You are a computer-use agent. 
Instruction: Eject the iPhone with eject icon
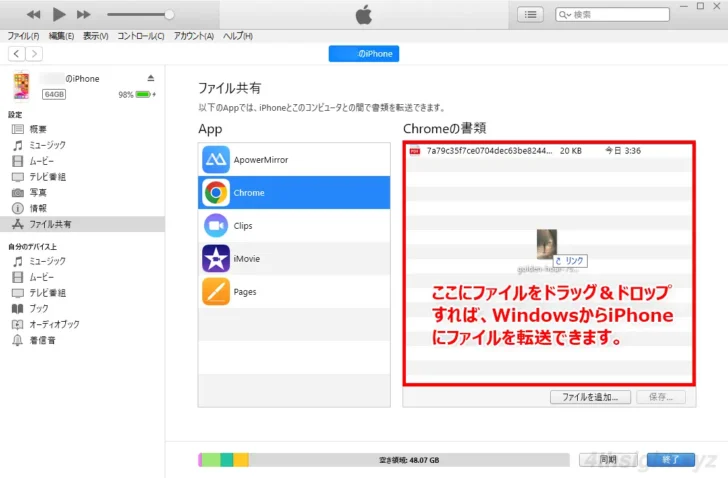pyautogui.click(x=151, y=78)
